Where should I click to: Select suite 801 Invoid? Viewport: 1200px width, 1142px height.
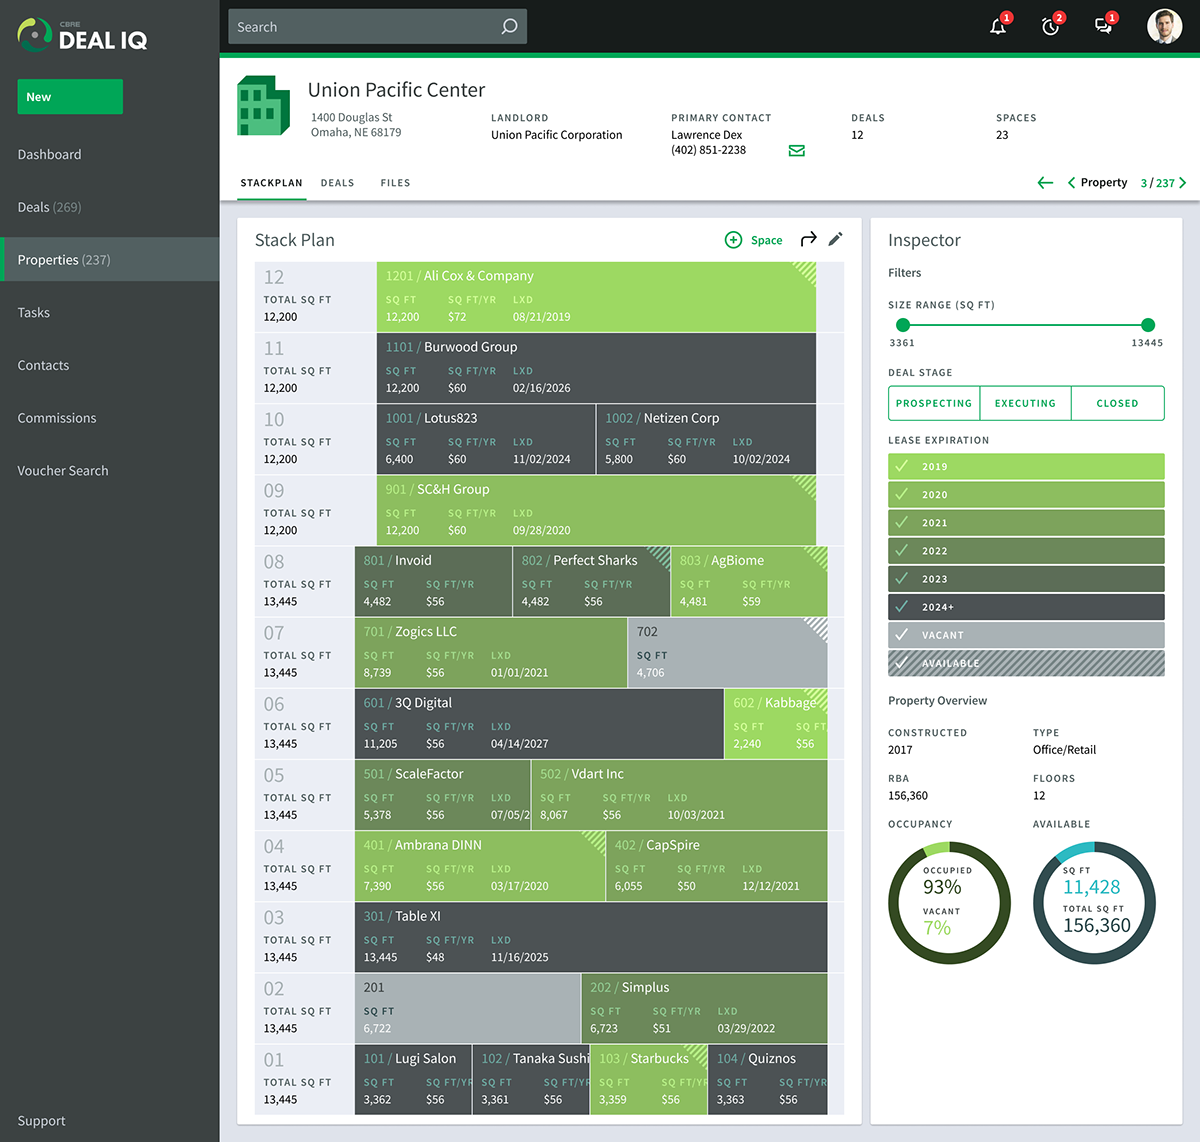point(433,581)
